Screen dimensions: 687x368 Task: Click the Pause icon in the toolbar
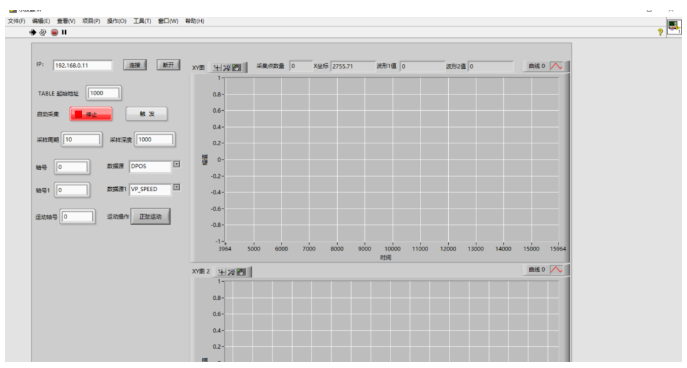click(x=64, y=32)
